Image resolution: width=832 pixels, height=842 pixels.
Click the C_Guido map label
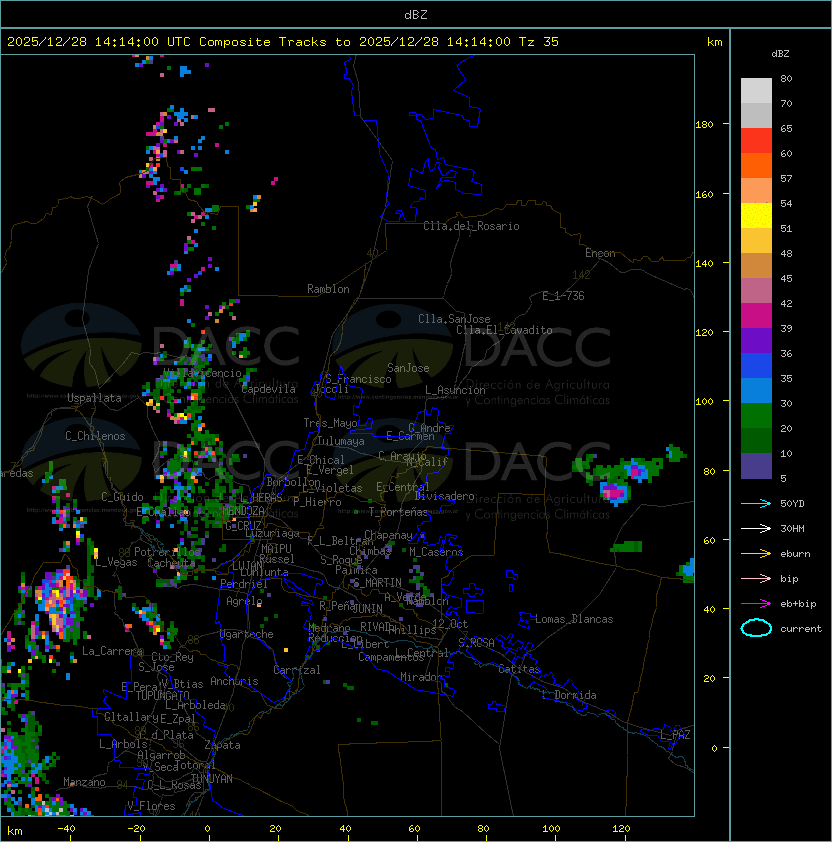point(122,497)
